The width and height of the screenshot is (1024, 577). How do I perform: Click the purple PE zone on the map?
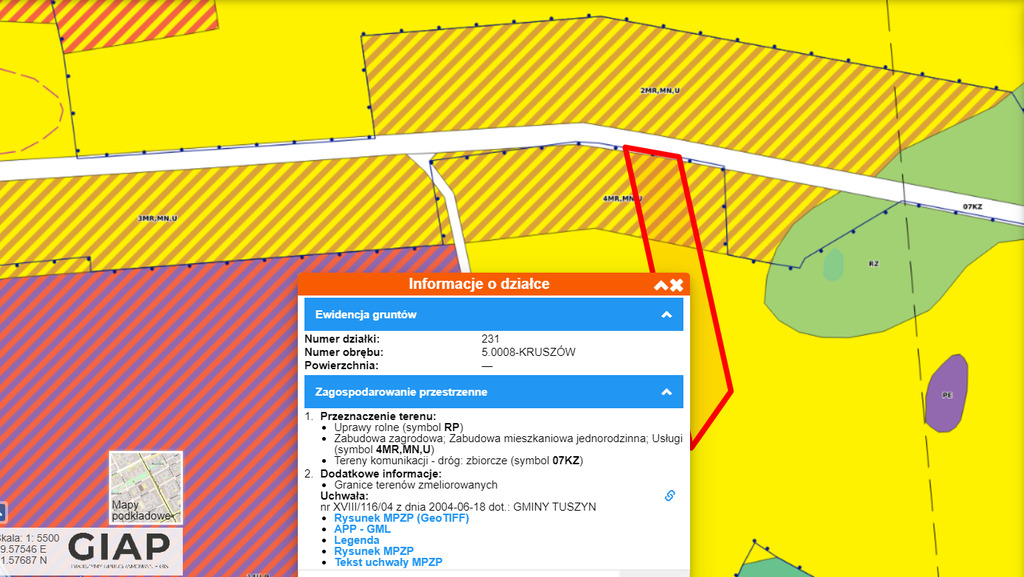tap(946, 394)
